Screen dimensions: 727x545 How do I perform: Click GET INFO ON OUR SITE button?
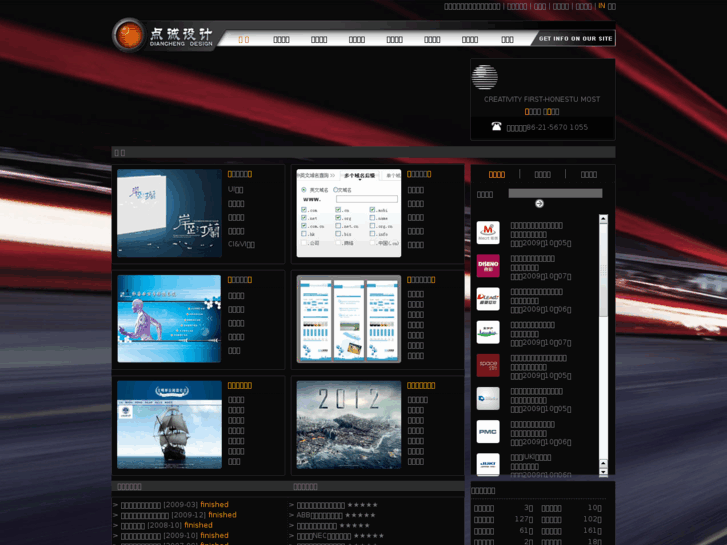pos(575,38)
